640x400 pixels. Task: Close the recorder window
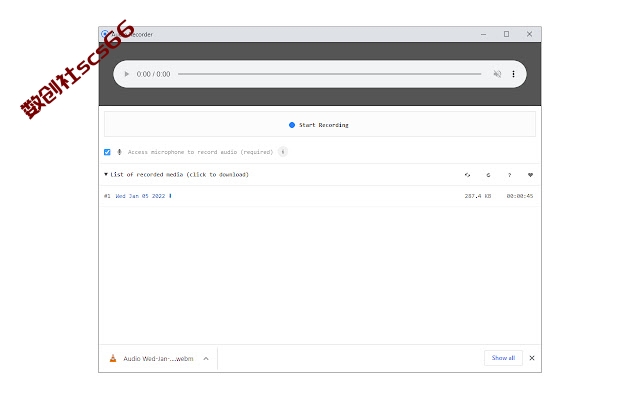click(529, 34)
